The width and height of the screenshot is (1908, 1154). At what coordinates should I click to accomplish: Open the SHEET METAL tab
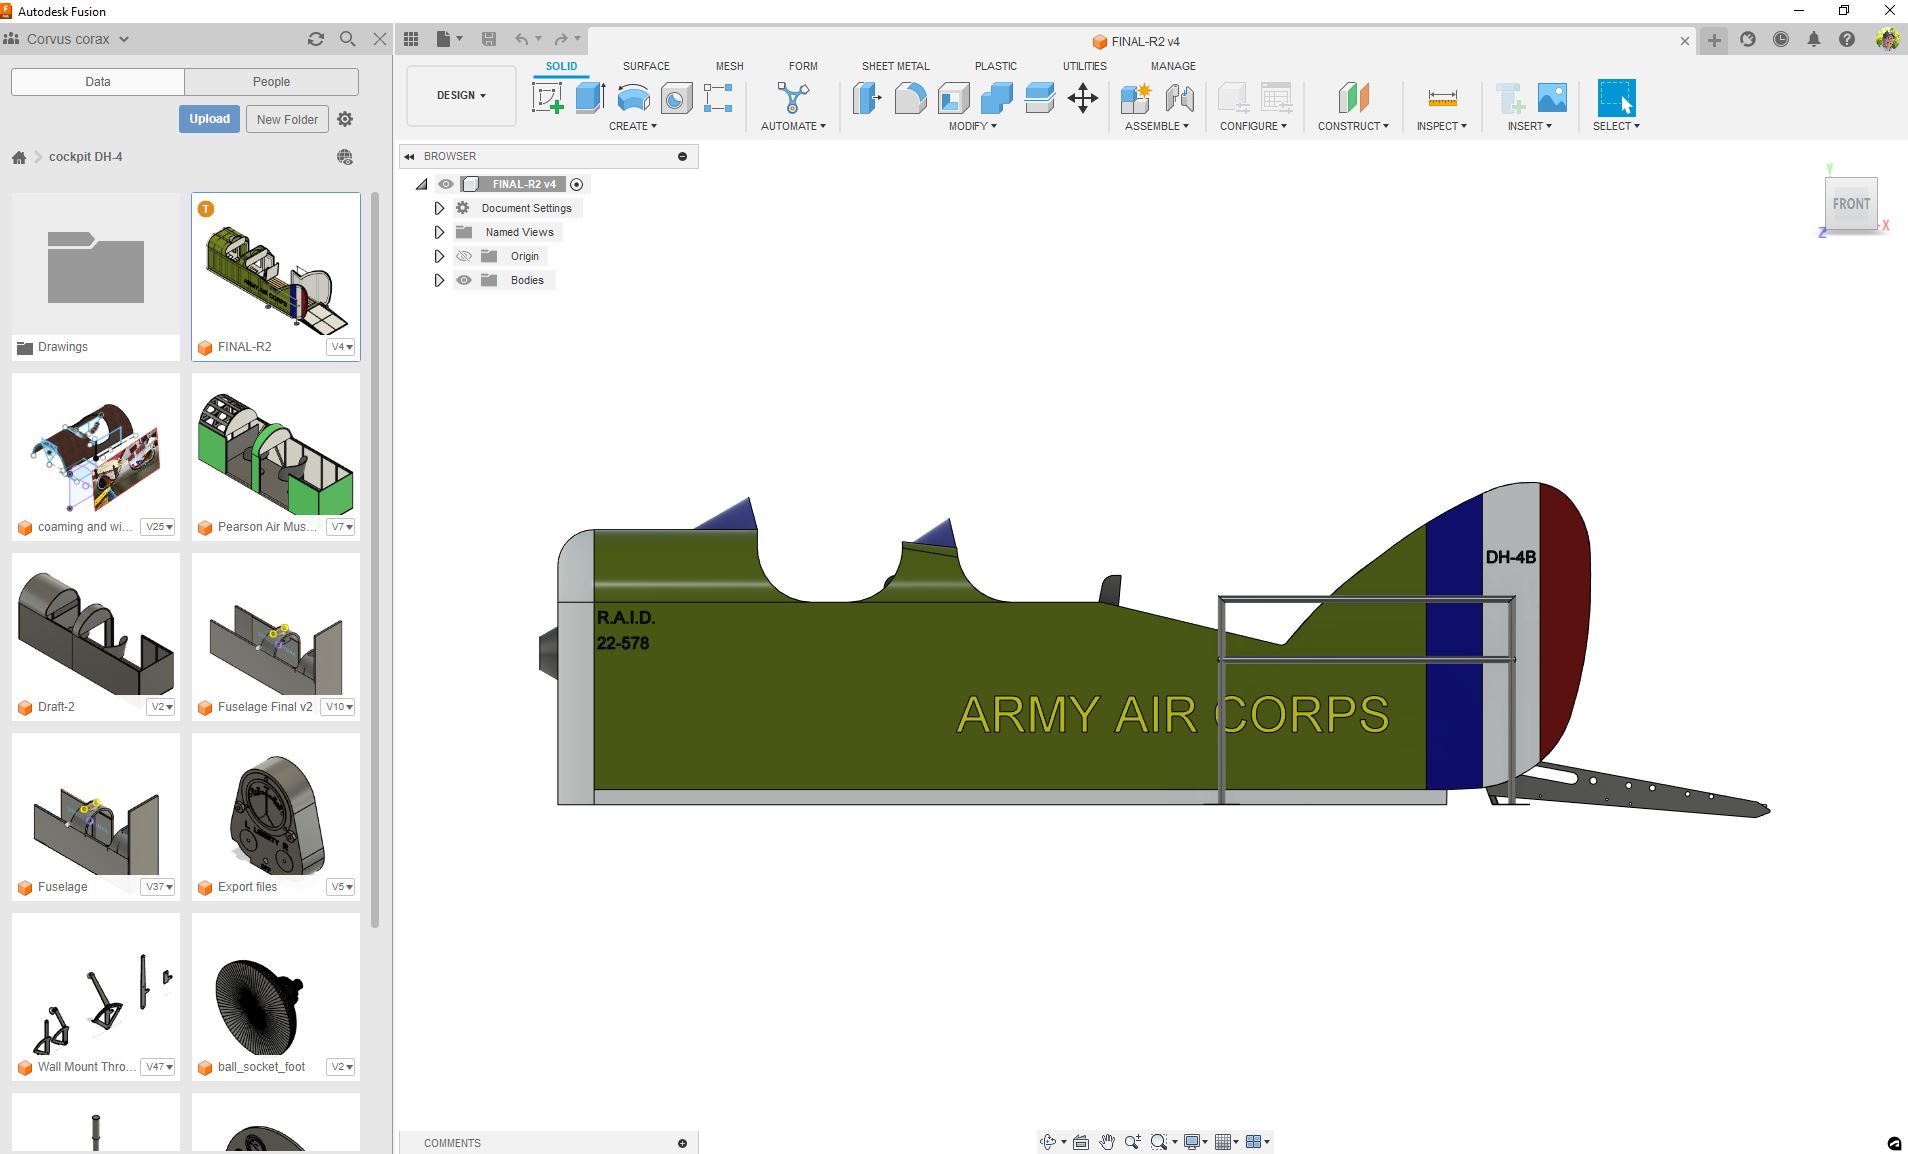[x=895, y=65]
